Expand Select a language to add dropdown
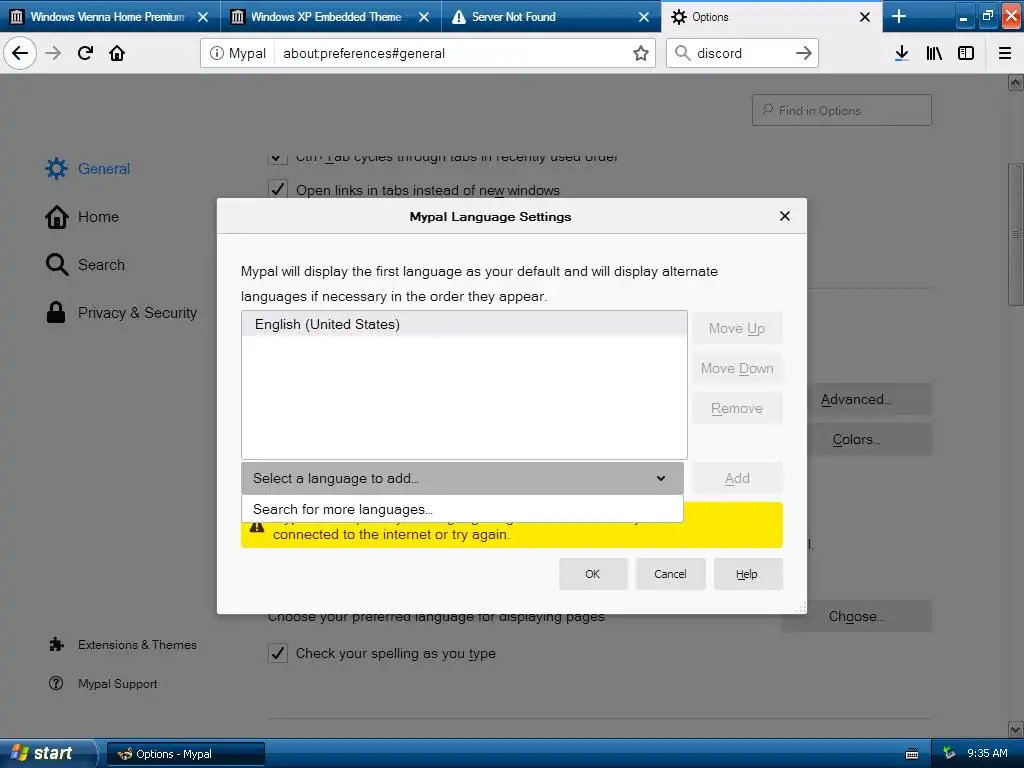 tap(462, 478)
